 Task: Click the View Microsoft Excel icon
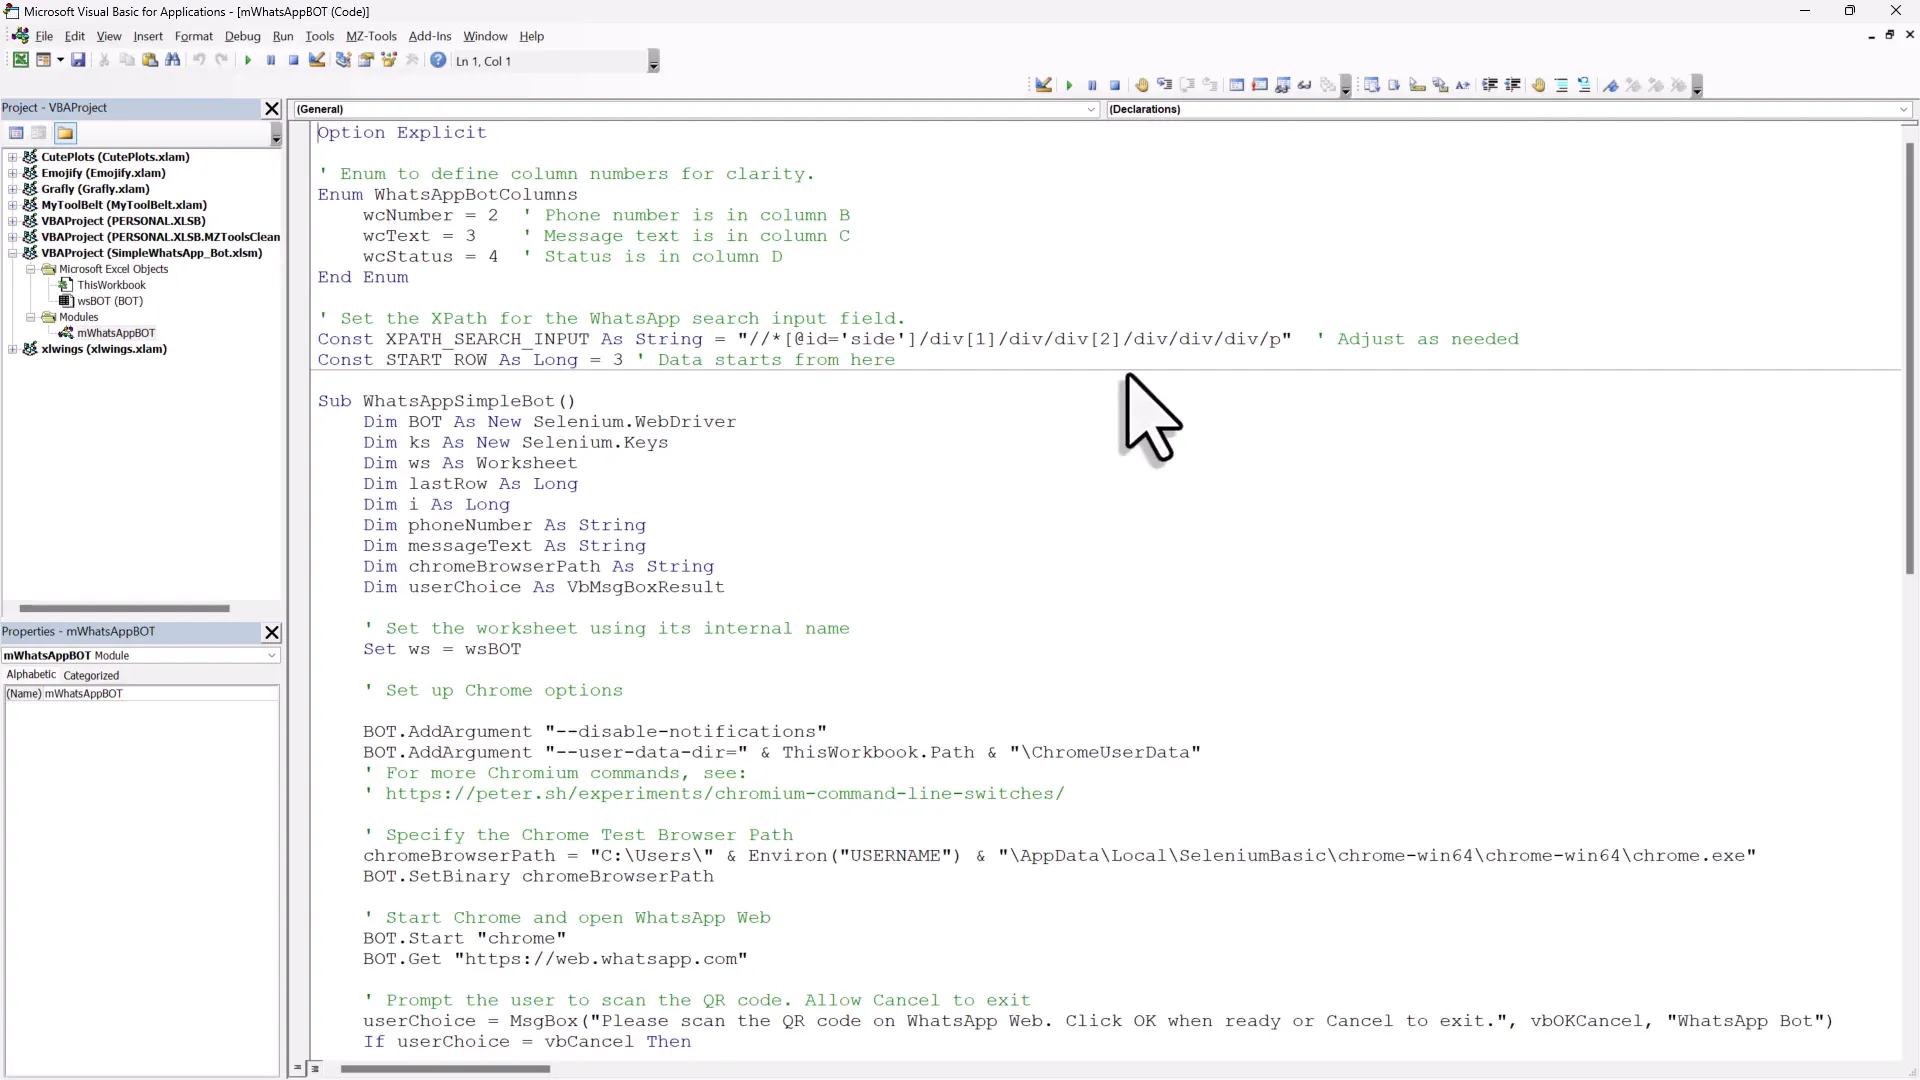pos(20,60)
